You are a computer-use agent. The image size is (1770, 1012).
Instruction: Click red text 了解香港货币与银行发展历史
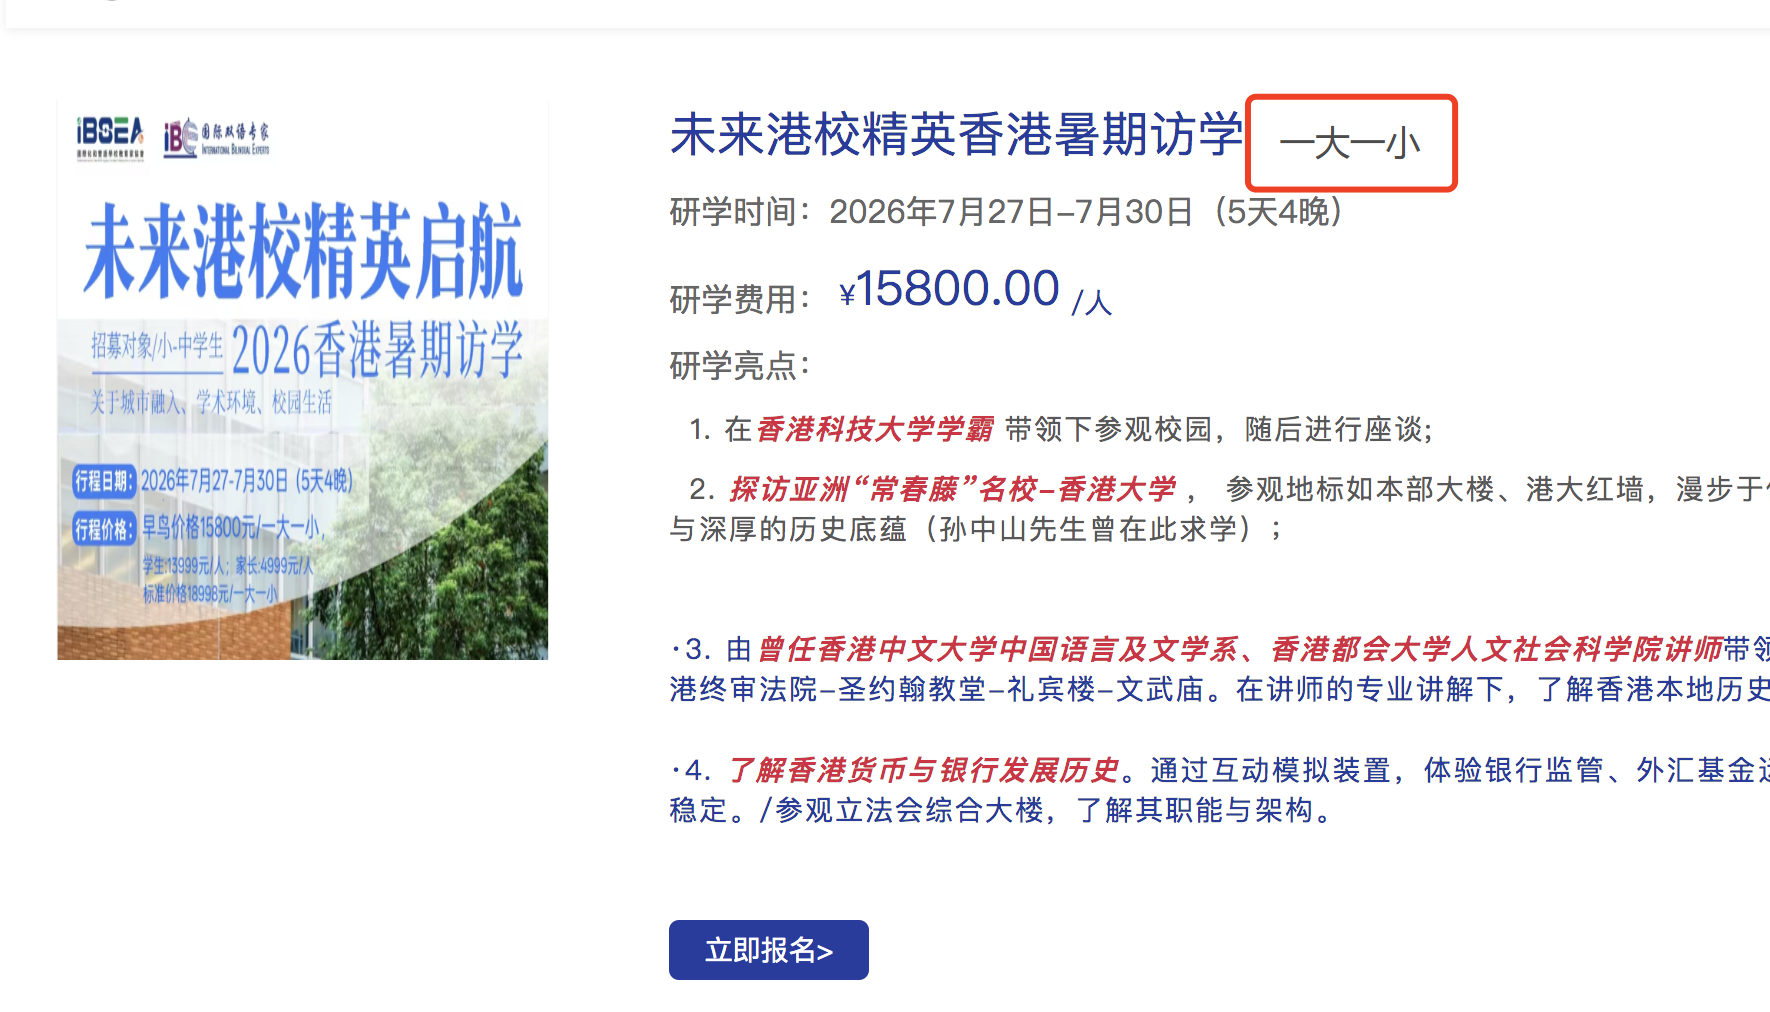[x=922, y=770]
